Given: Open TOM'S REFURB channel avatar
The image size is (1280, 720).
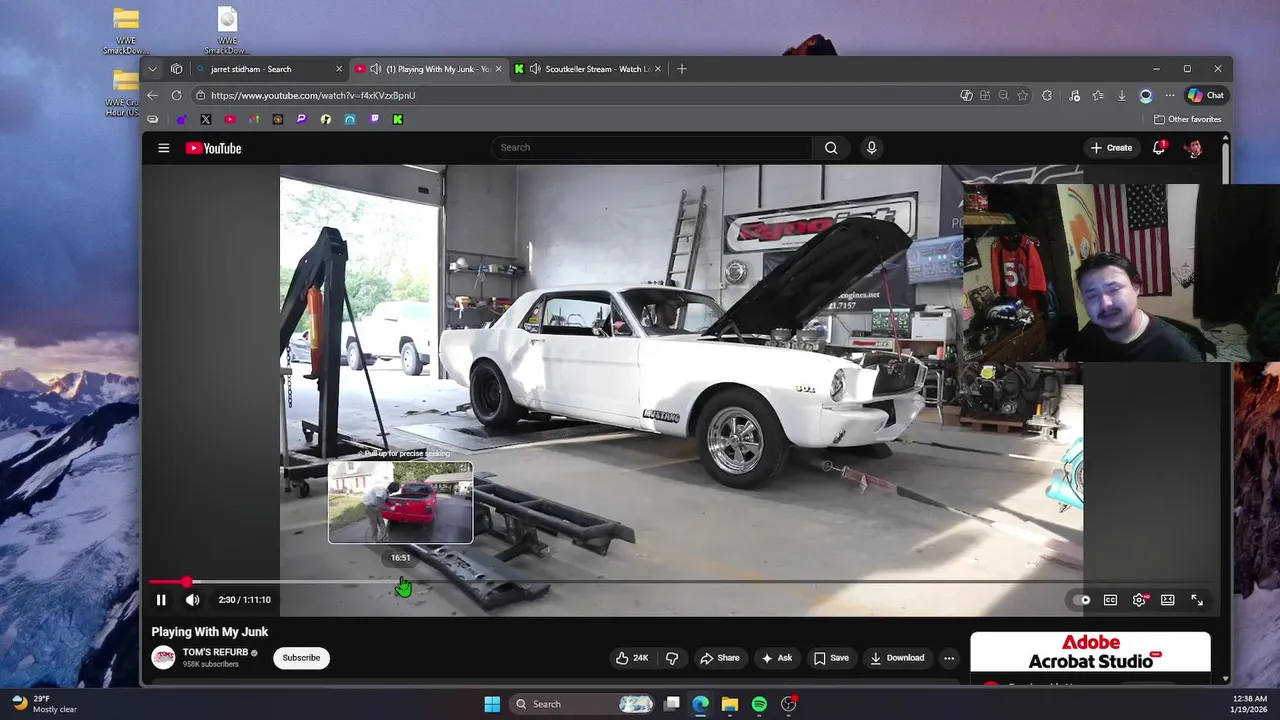Looking at the screenshot, I should pyautogui.click(x=163, y=657).
